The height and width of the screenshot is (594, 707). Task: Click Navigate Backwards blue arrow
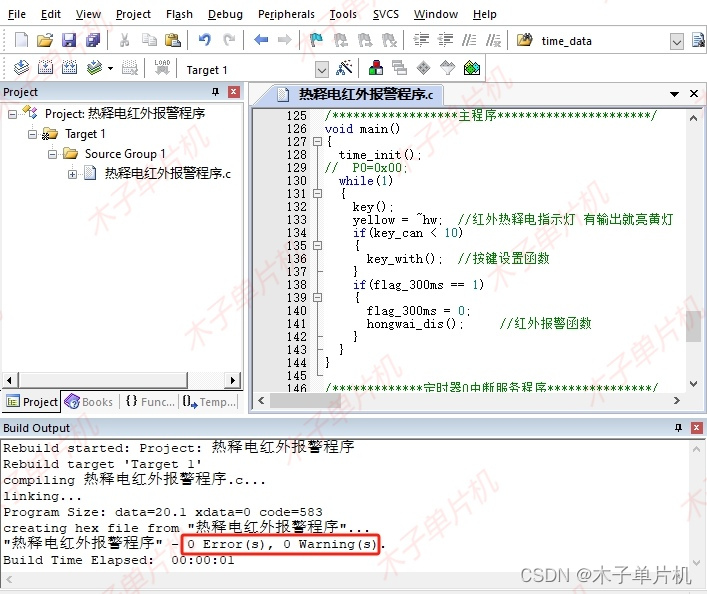(261, 41)
